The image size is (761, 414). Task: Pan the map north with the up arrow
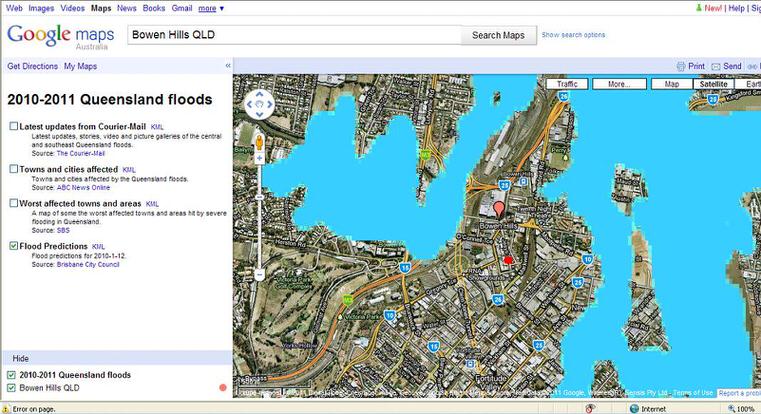click(259, 94)
